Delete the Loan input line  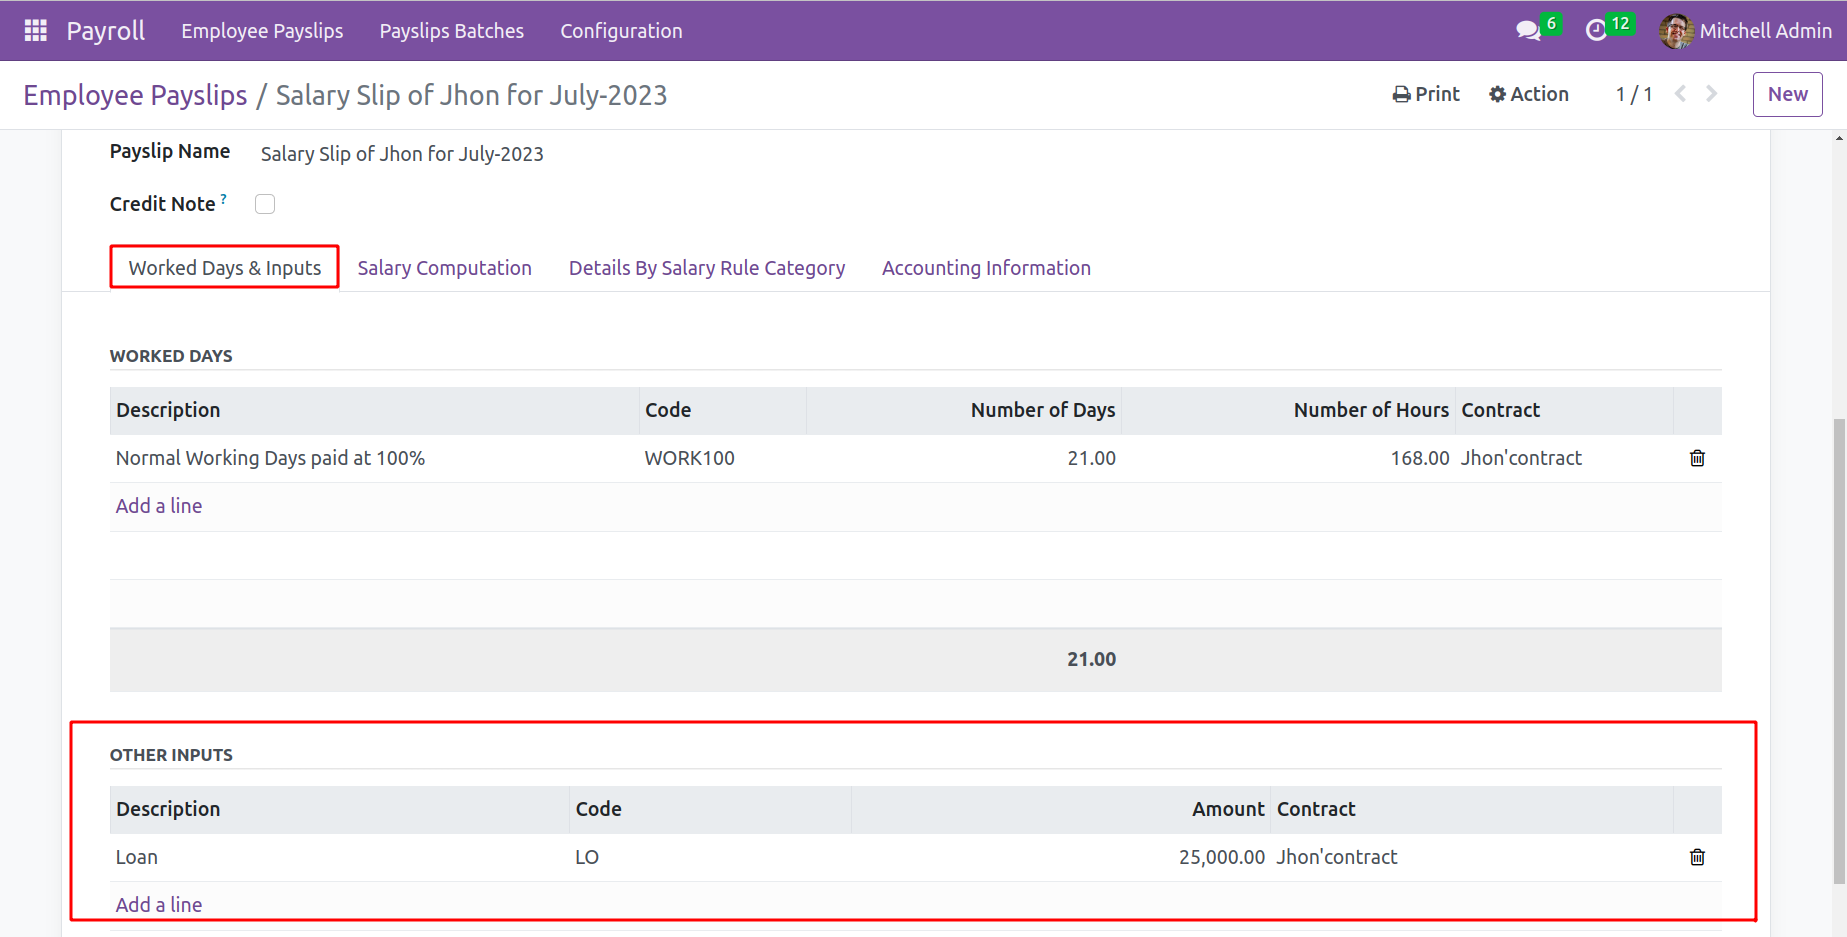pos(1697,857)
